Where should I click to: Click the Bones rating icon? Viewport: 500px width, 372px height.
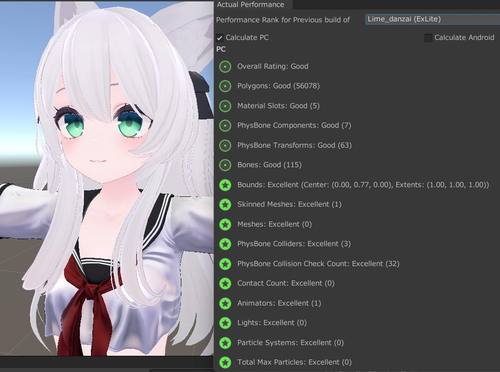[225, 165]
